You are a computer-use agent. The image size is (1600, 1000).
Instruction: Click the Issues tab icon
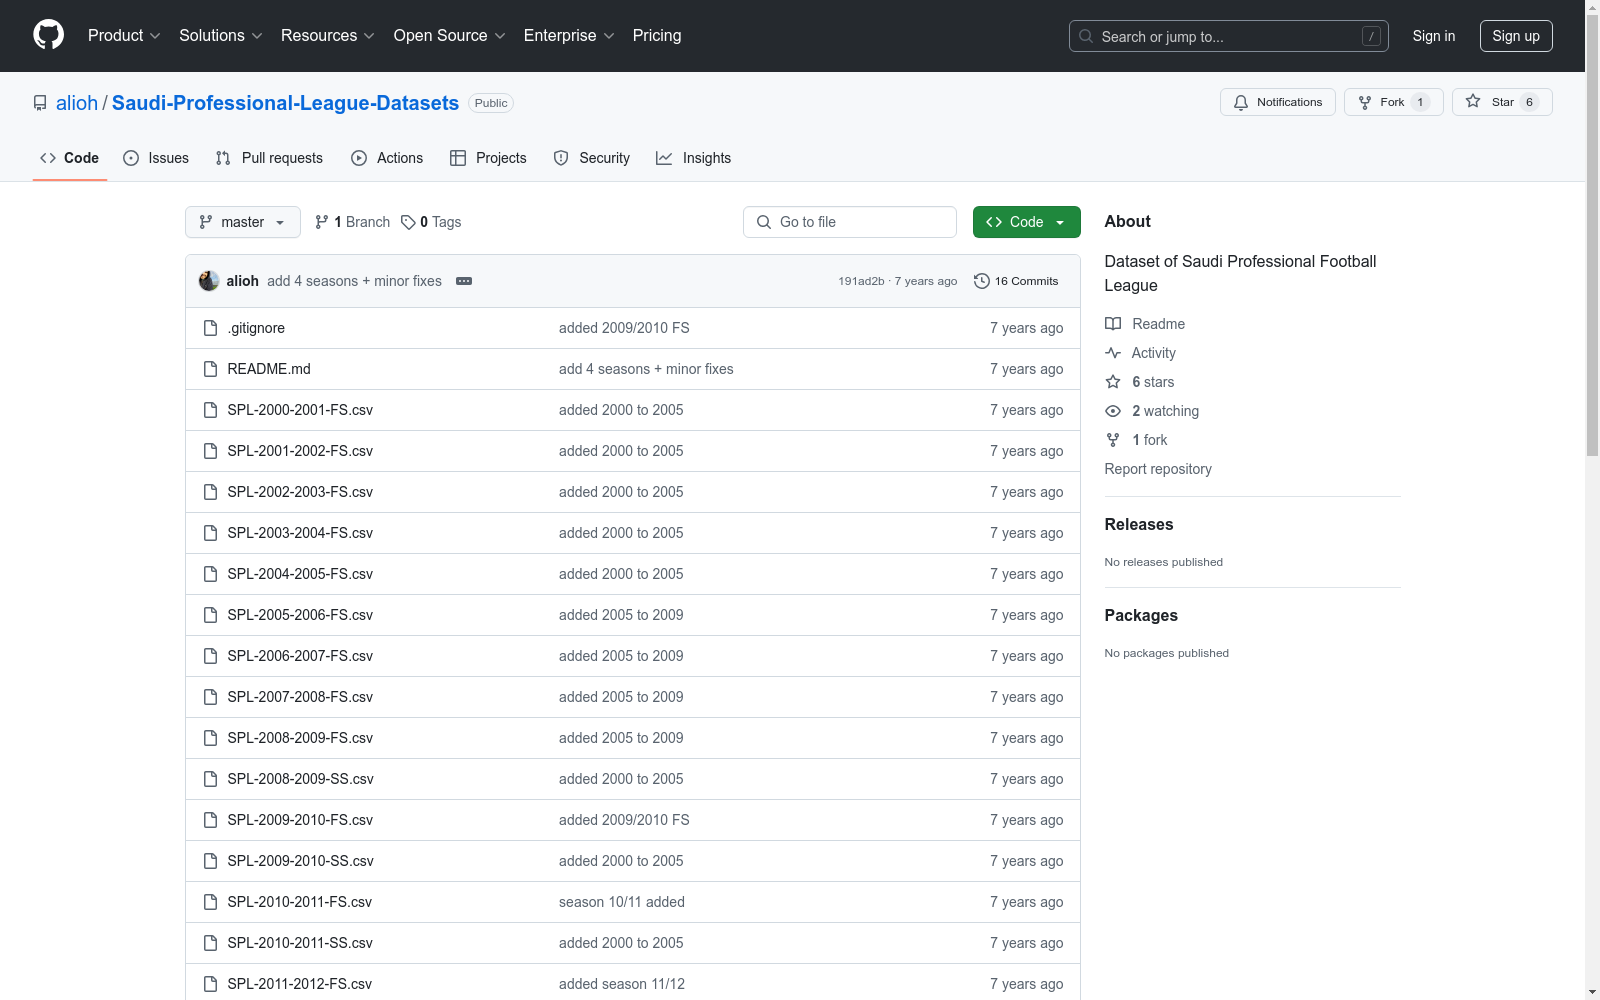131,158
